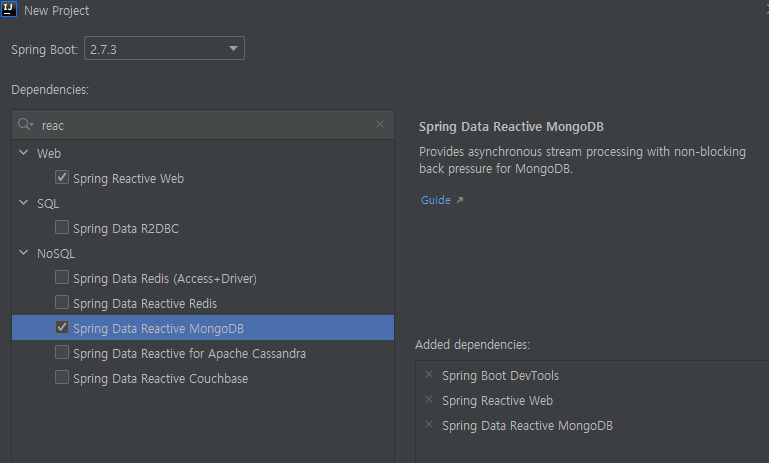The width and height of the screenshot is (769, 463).
Task: Collapse the SQL category
Action: point(23,204)
